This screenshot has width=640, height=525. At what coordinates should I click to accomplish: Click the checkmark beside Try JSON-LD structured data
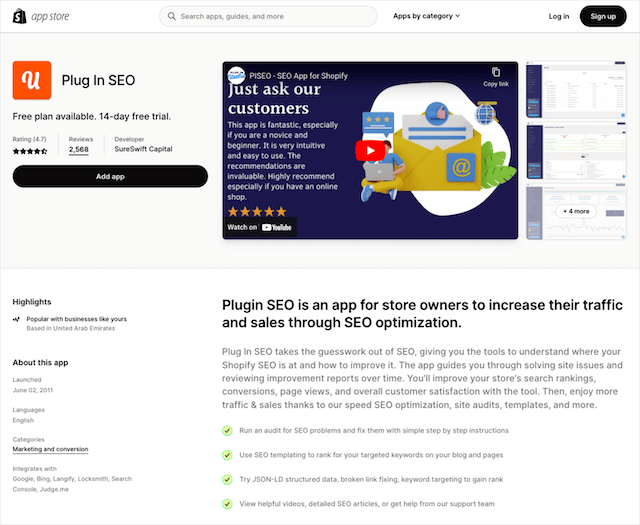point(227,480)
